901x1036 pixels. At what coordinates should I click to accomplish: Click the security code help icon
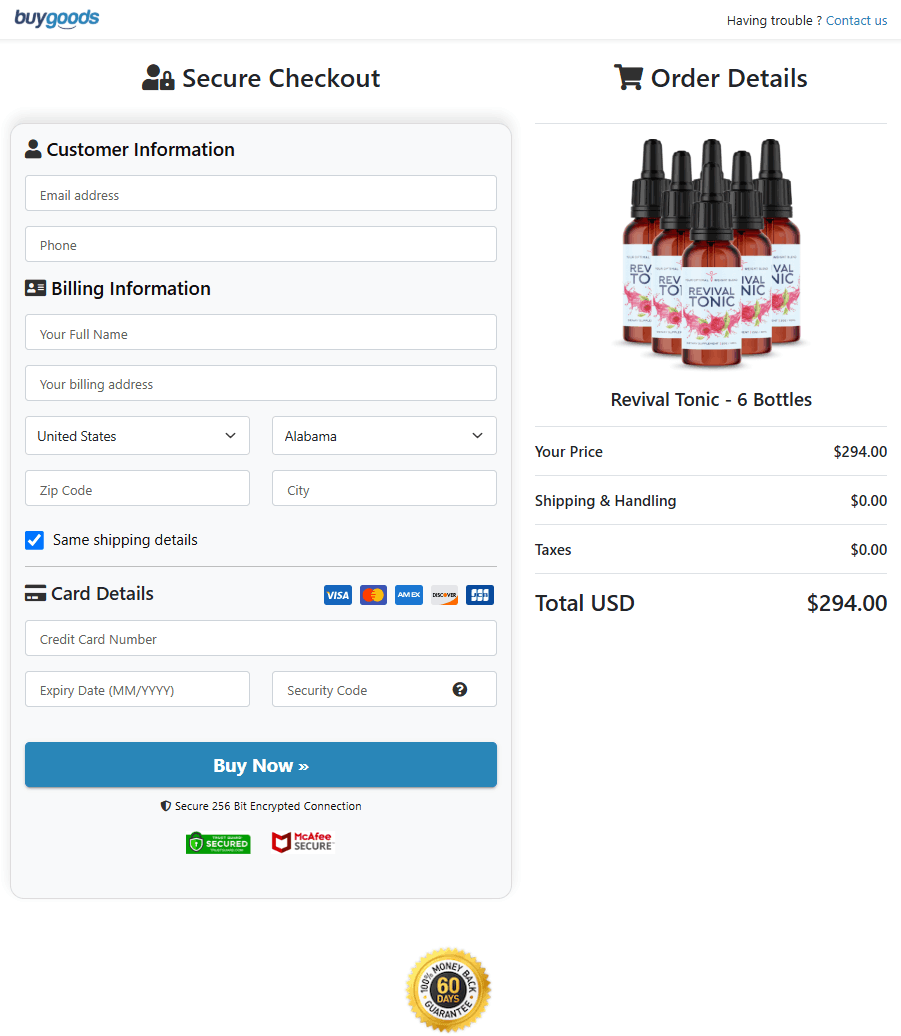click(x=460, y=689)
